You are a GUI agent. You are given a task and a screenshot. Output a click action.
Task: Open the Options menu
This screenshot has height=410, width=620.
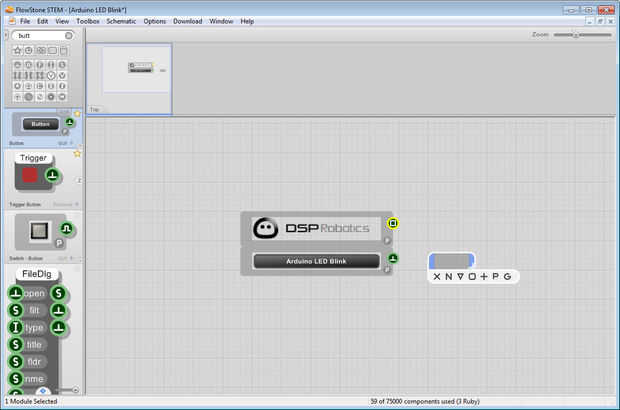(155, 21)
